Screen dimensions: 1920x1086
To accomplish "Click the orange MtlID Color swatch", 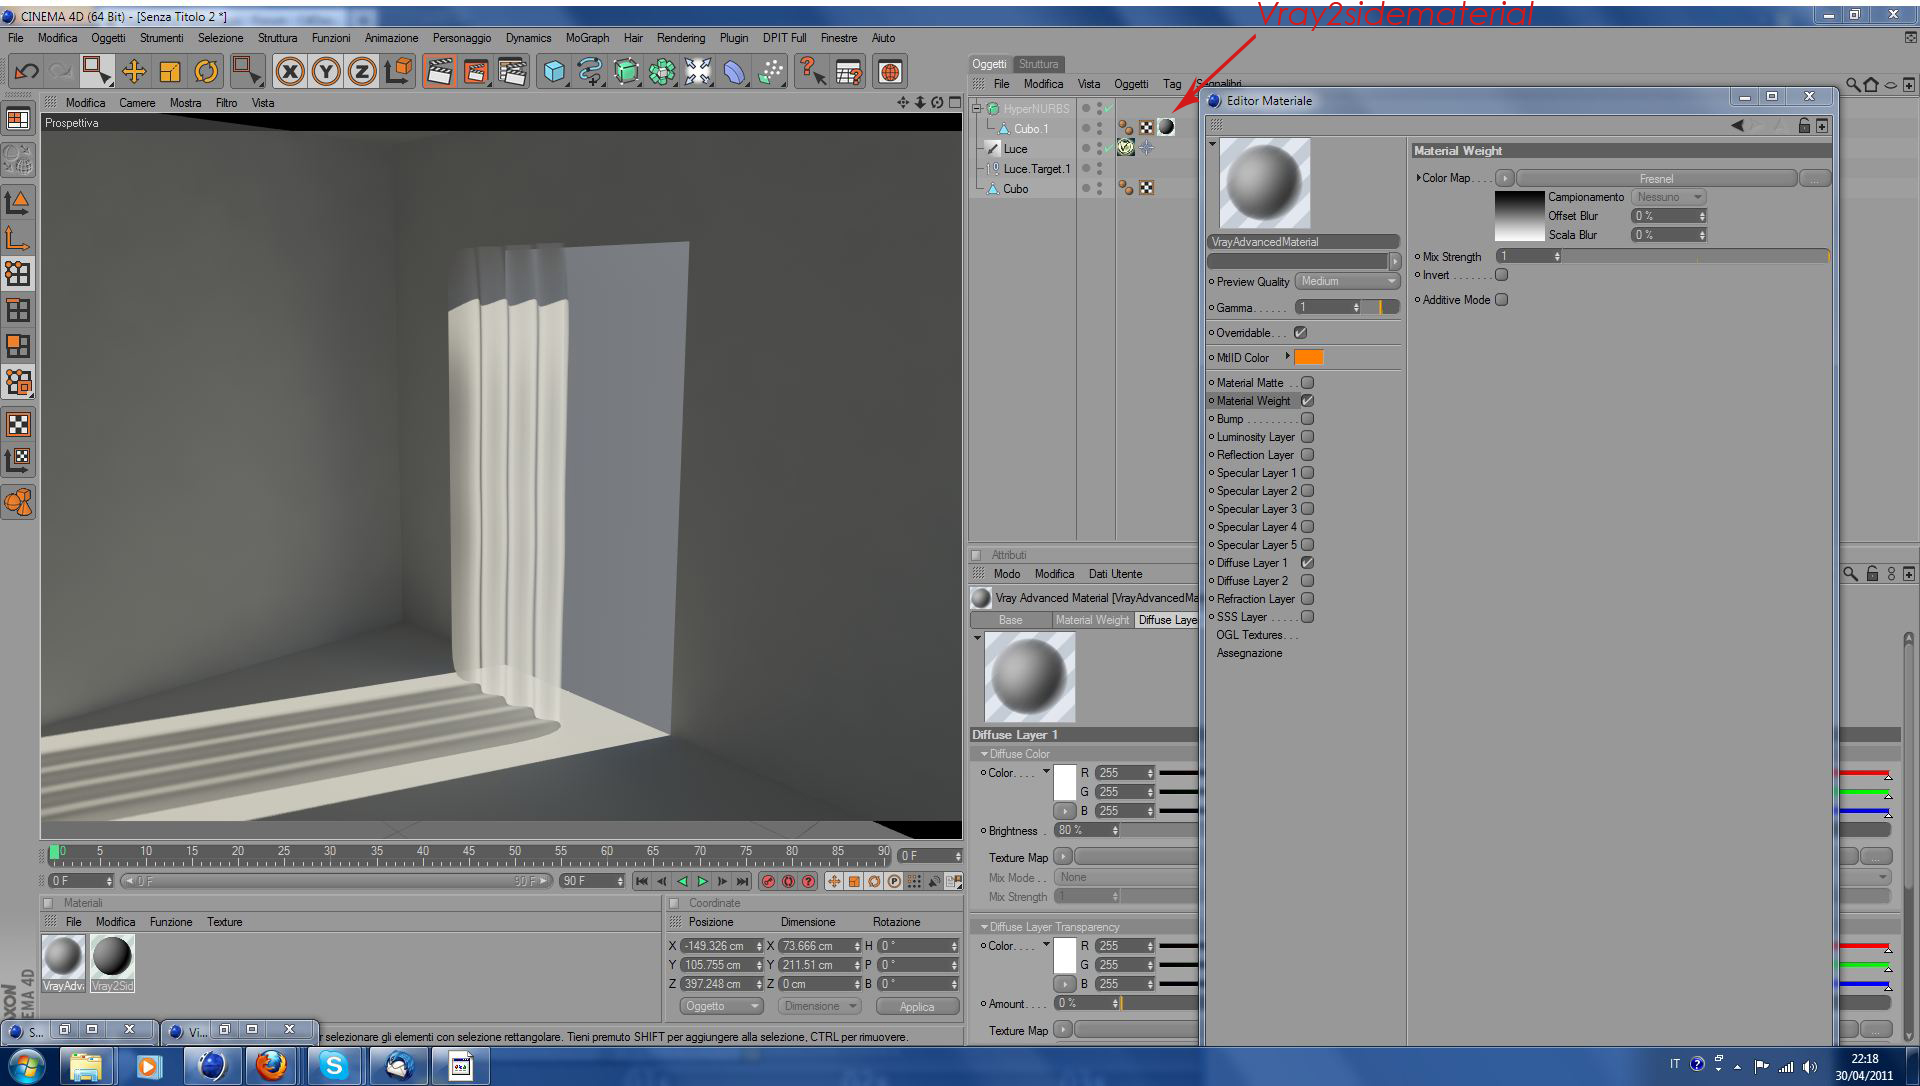I will tap(1308, 358).
